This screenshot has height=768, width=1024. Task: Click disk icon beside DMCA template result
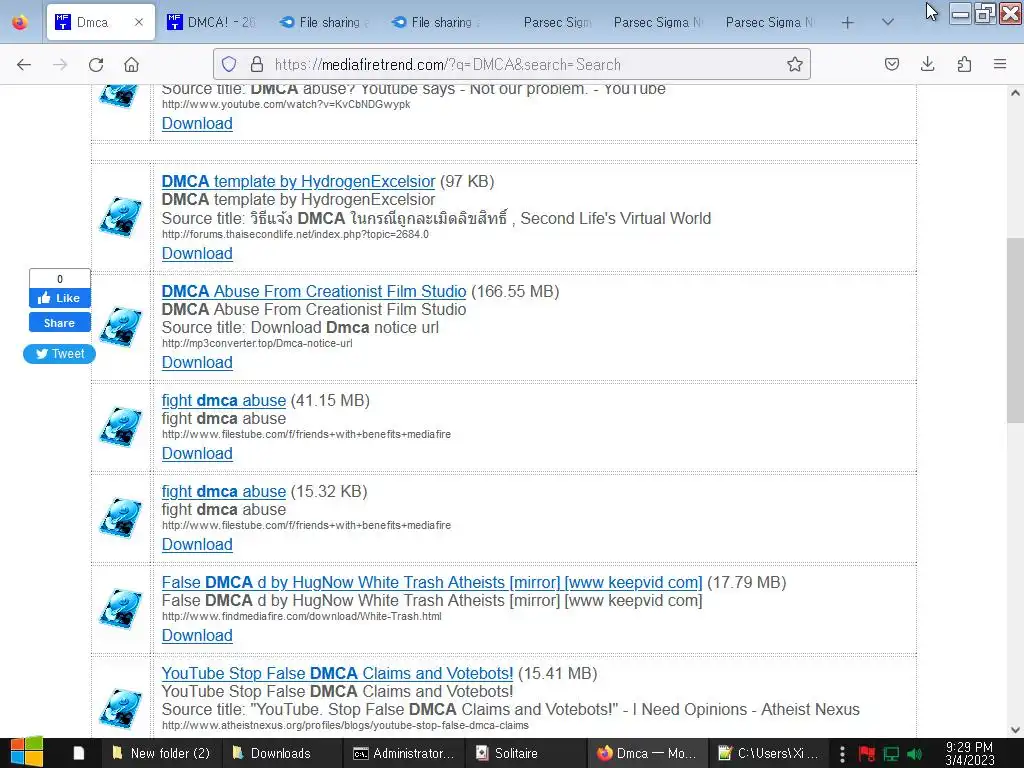pos(121,217)
